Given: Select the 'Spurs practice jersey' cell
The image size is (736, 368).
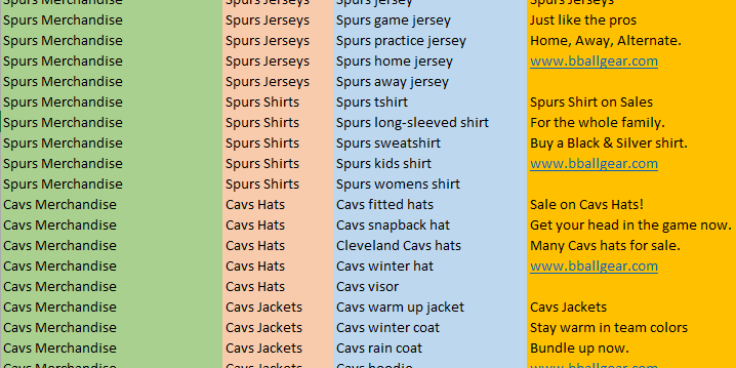Looking at the screenshot, I should pos(430,41).
